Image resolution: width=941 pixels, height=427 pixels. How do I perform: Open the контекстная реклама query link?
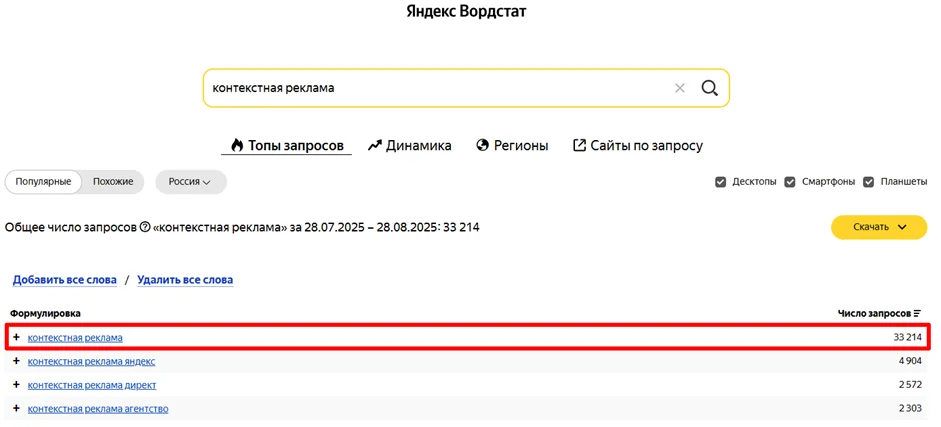pyautogui.click(x=75, y=338)
